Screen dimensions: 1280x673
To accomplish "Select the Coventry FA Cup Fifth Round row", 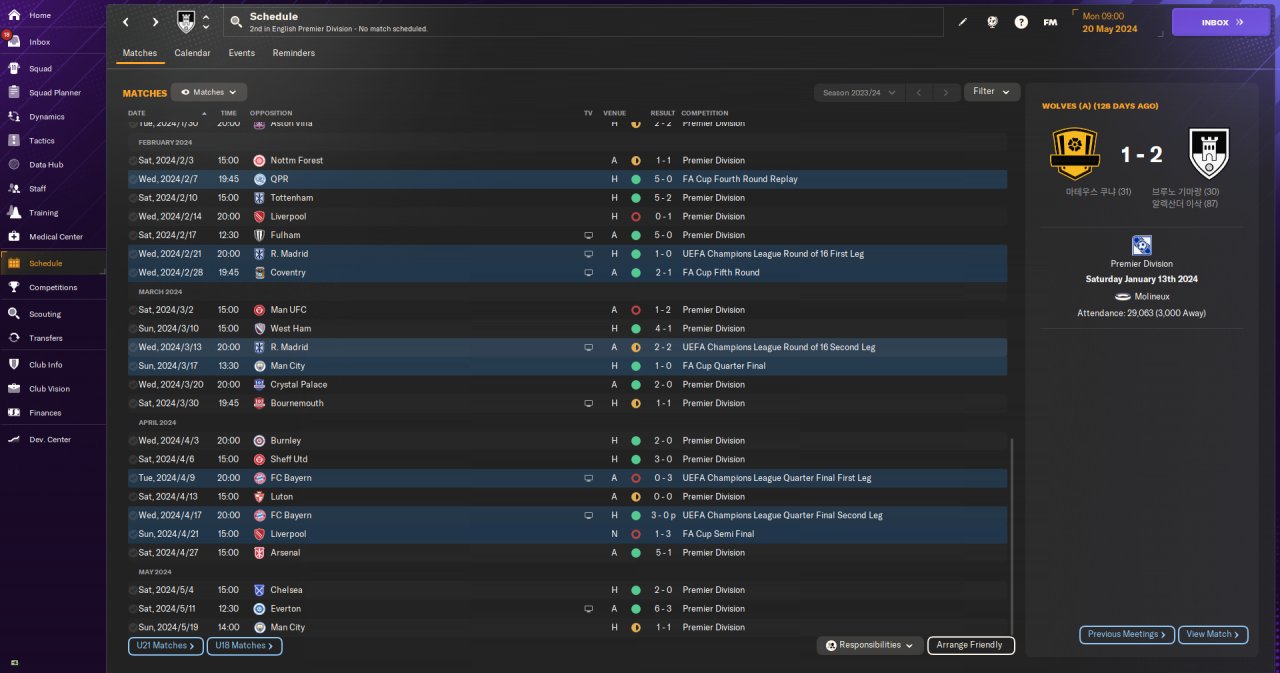I will click(x=567, y=273).
